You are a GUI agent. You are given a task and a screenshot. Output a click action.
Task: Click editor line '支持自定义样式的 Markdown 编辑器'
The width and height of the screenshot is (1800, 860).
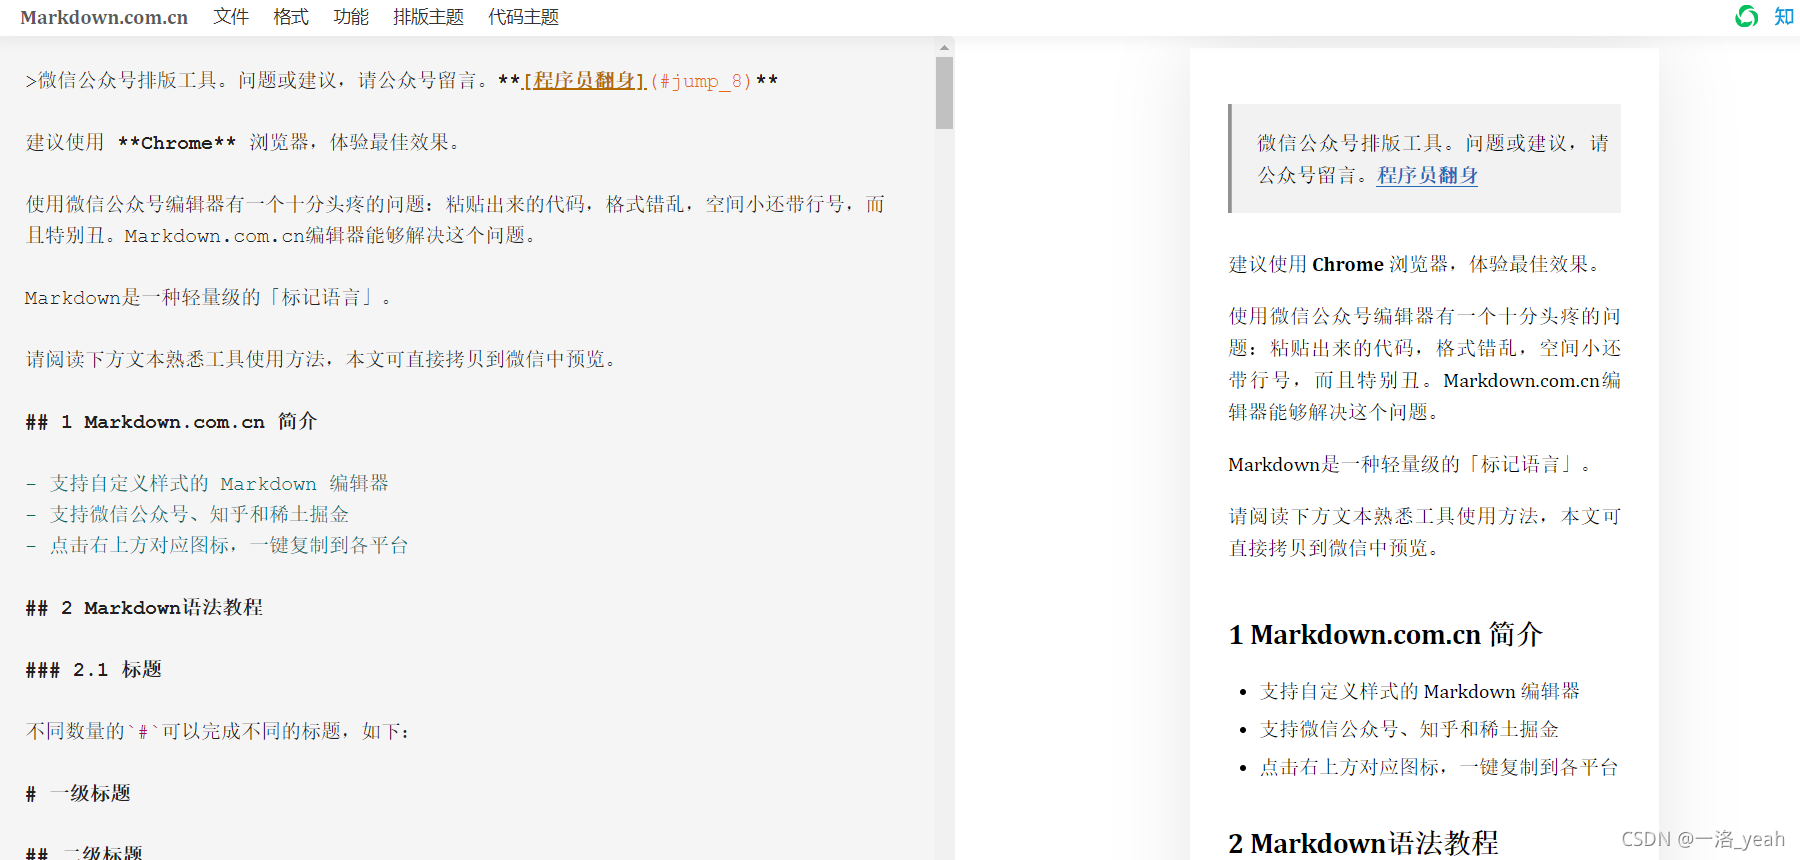[219, 484]
